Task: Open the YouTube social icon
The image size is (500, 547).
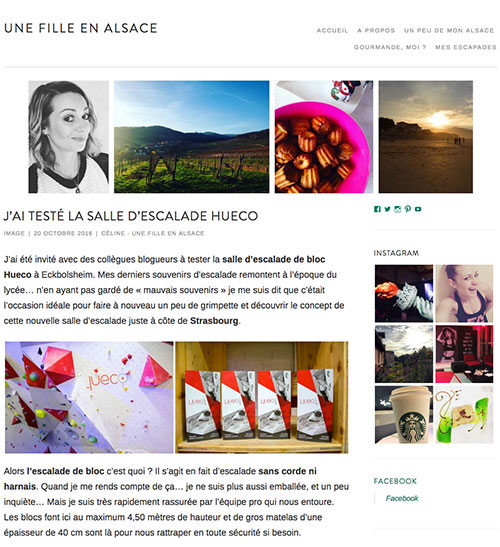Action: click(x=418, y=209)
